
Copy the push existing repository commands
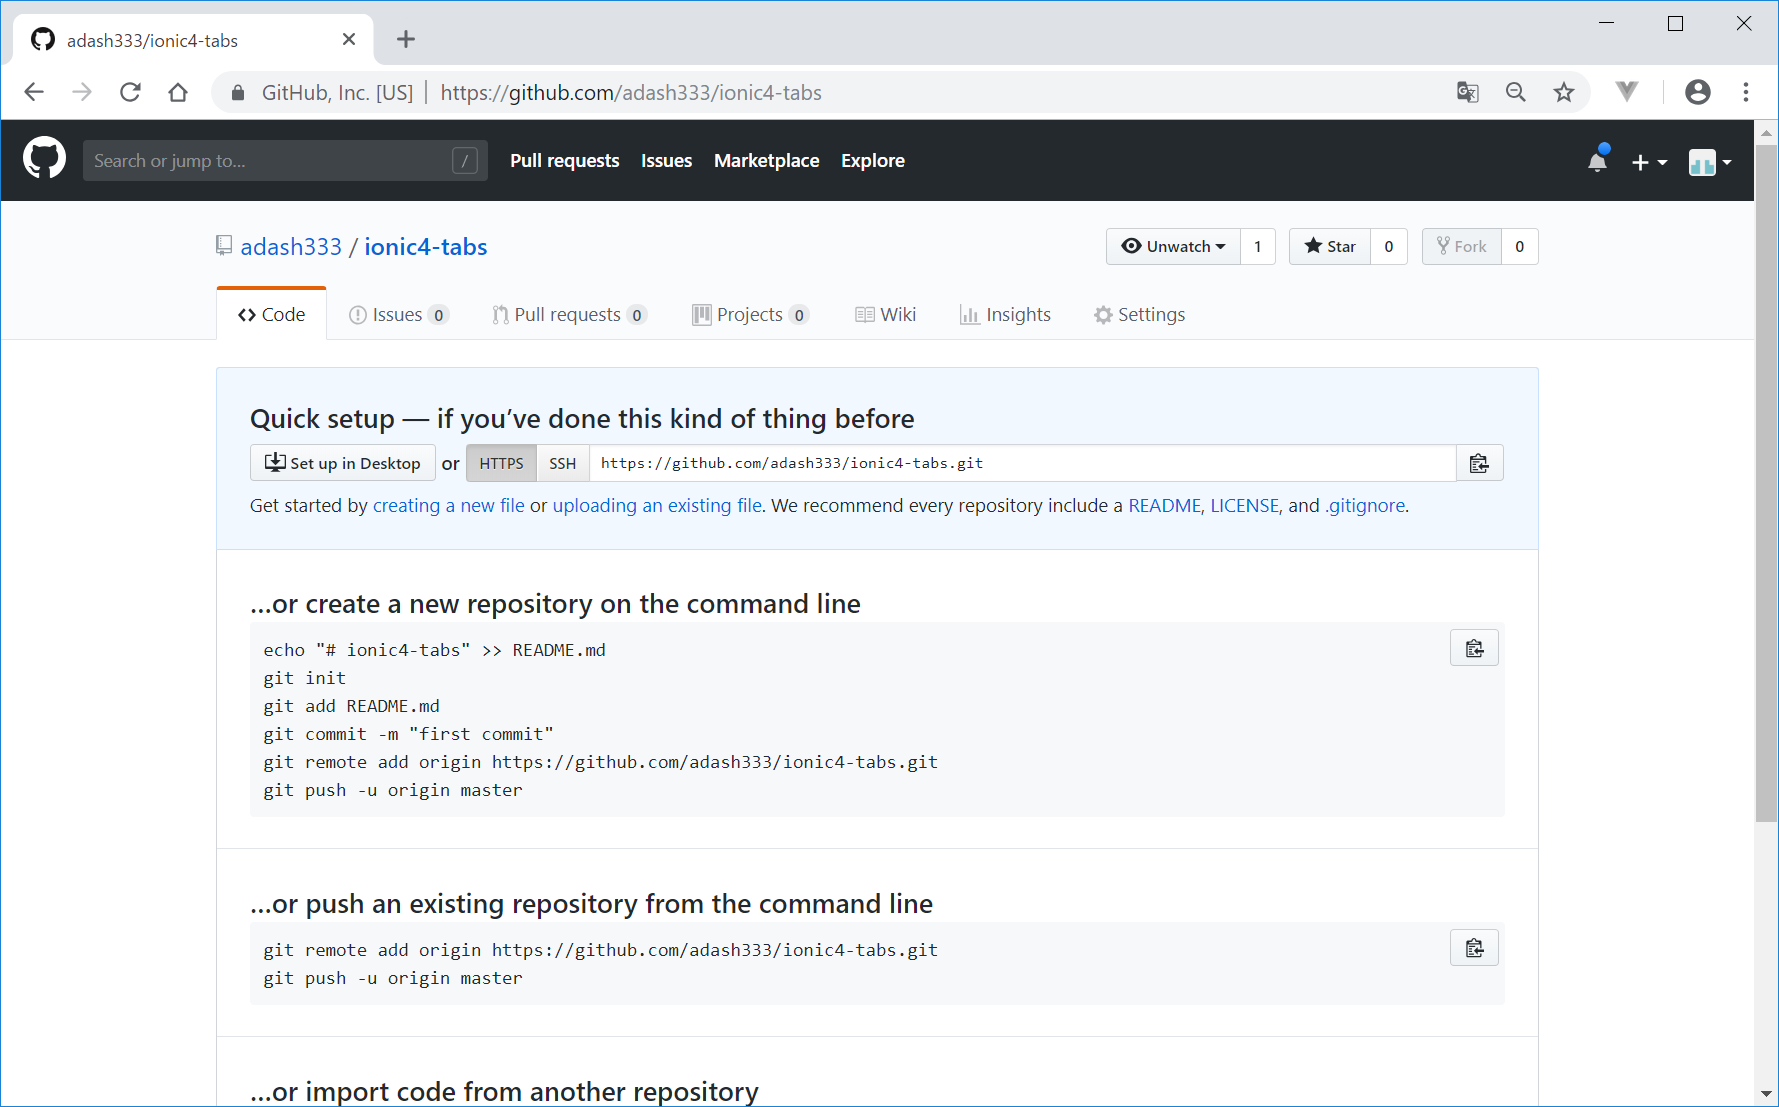pyautogui.click(x=1474, y=949)
